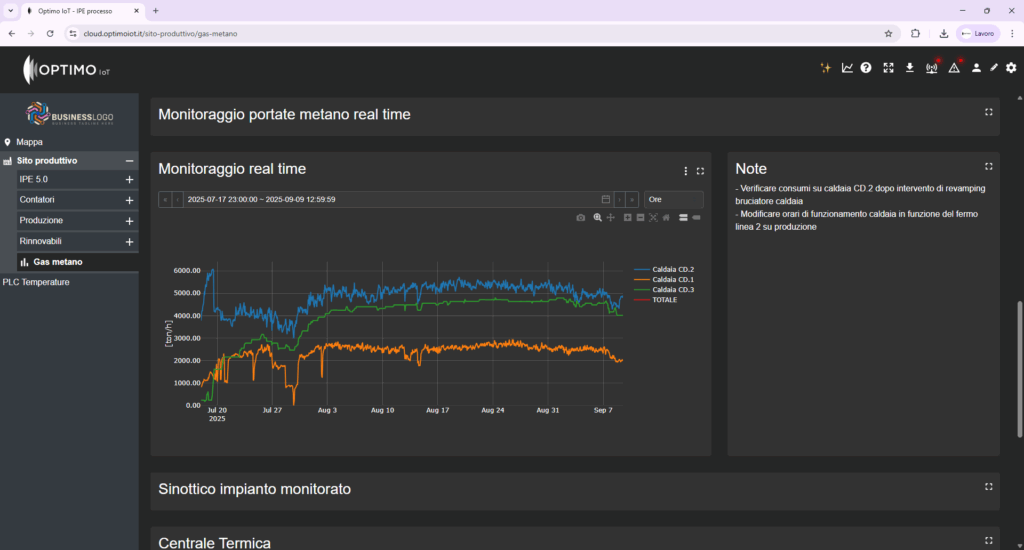Open the Monitoraggio real time options menu
Image resolution: width=1024 pixels, height=550 pixels.
tap(685, 171)
